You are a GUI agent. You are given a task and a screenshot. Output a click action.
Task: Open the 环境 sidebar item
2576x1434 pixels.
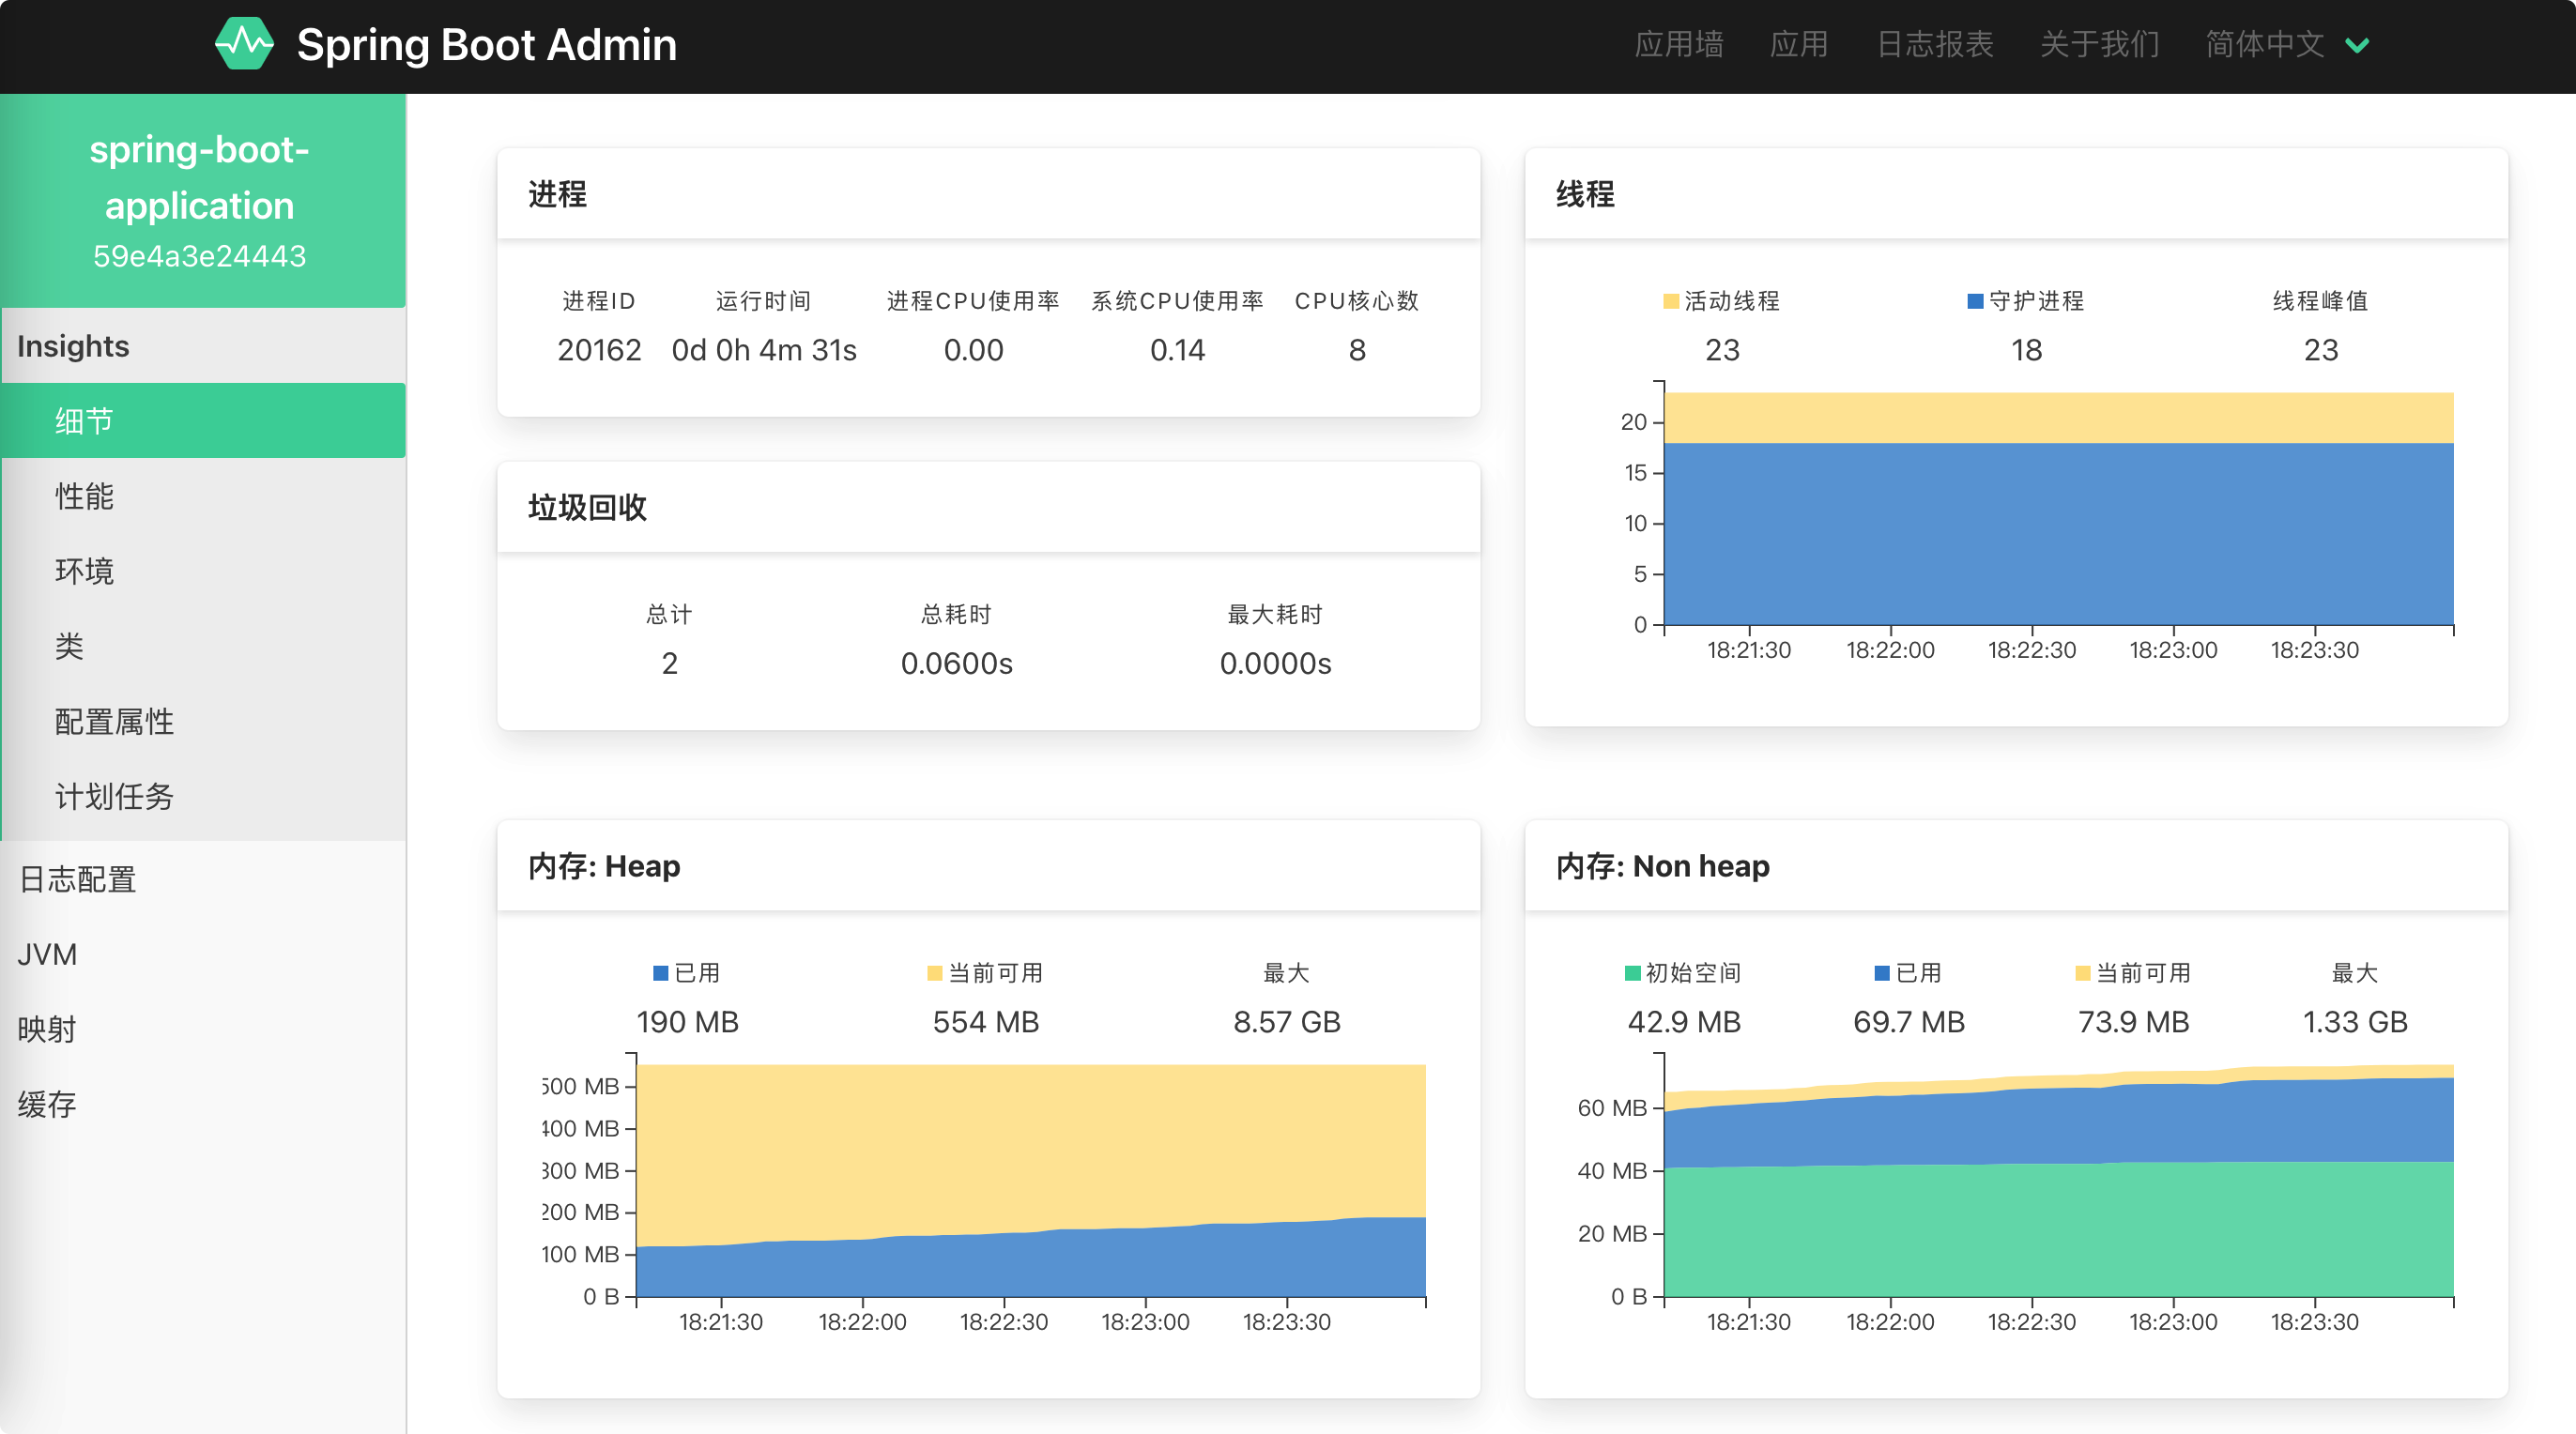[203, 571]
